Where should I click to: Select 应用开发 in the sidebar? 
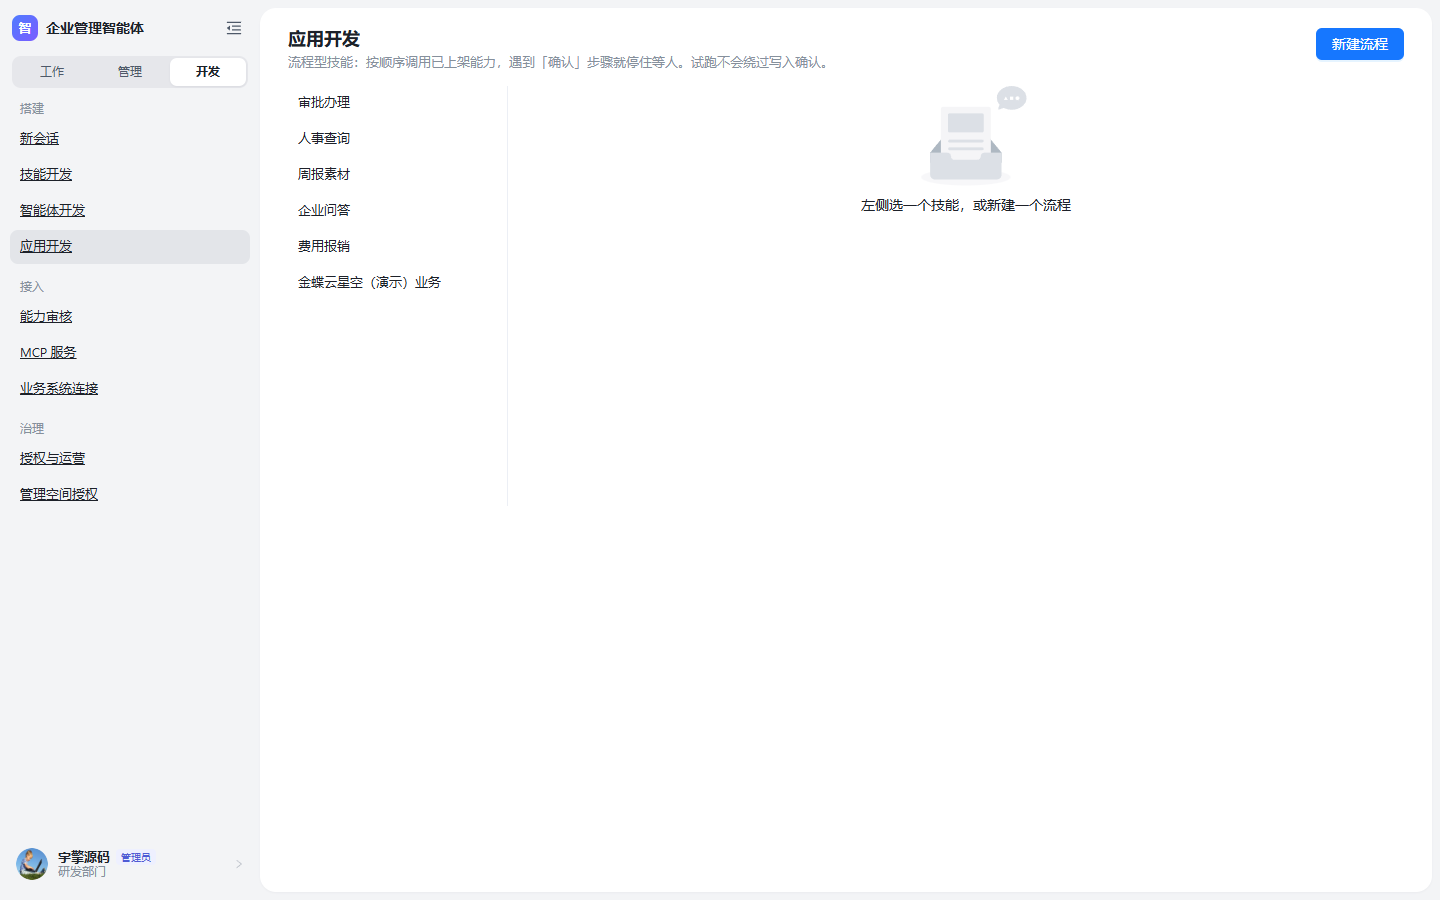coord(130,247)
